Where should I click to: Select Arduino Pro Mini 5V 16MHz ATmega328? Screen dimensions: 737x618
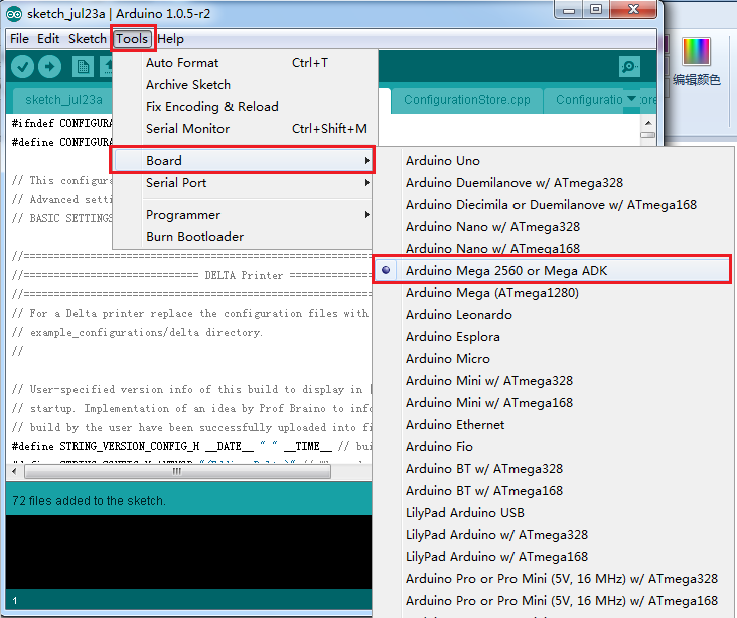552,579
